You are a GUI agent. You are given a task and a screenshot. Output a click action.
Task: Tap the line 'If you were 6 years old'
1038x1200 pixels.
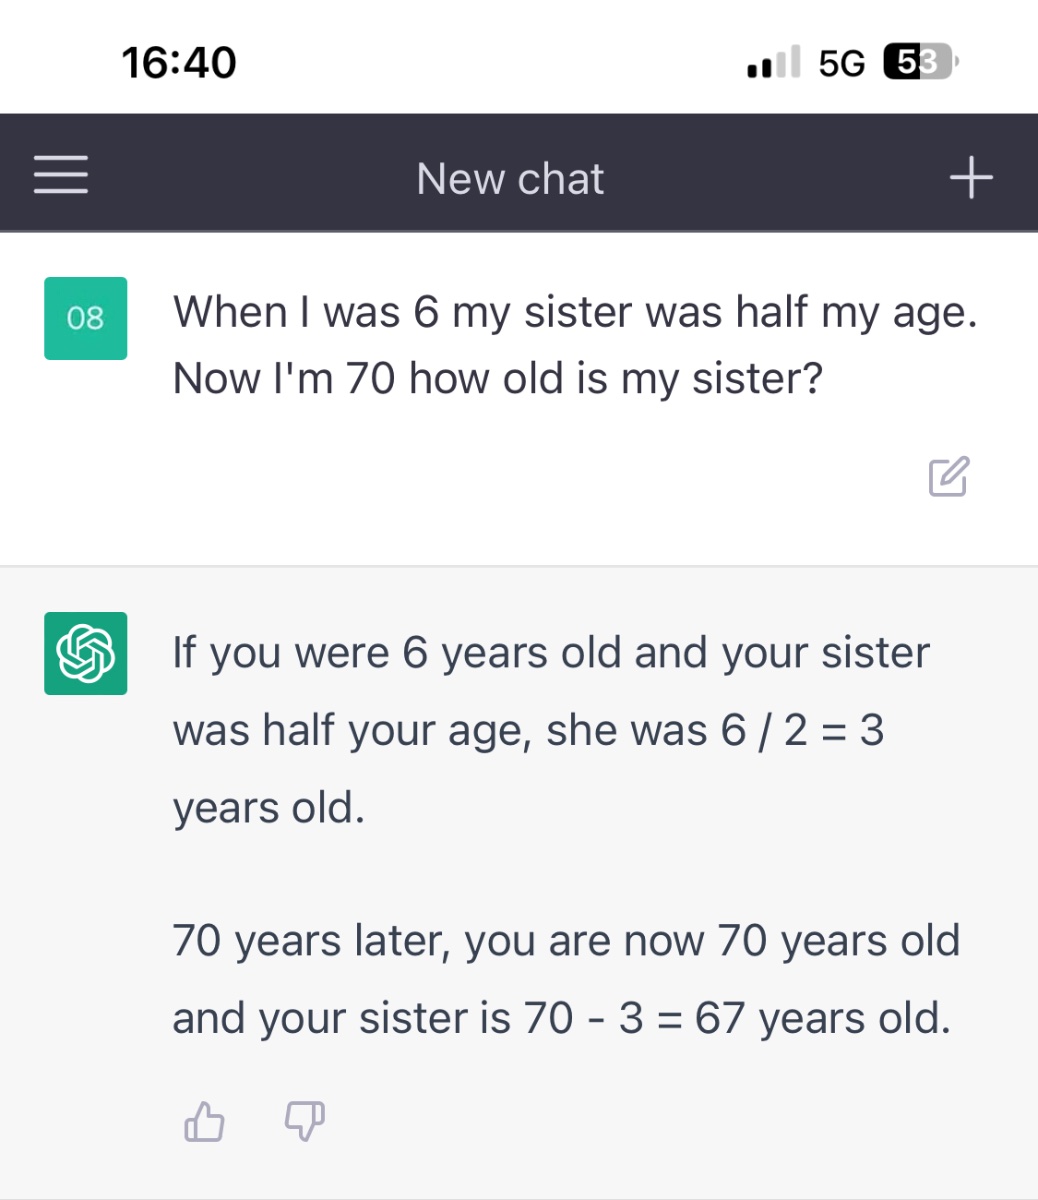tap(551, 653)
